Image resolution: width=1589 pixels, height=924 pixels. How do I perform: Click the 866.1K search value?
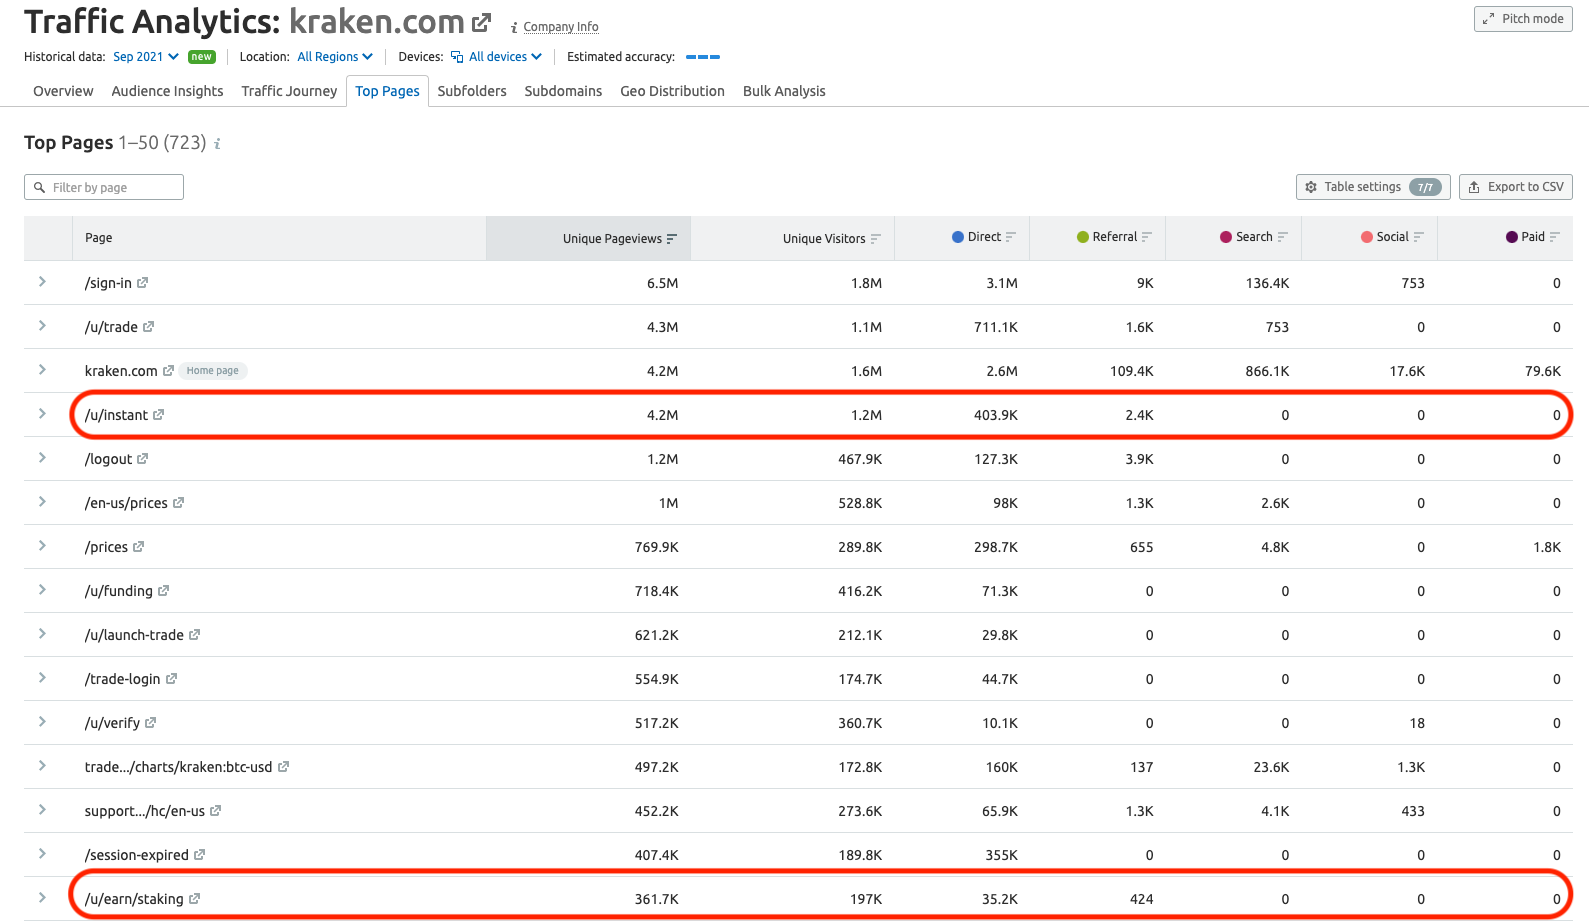pos(1267,371)
